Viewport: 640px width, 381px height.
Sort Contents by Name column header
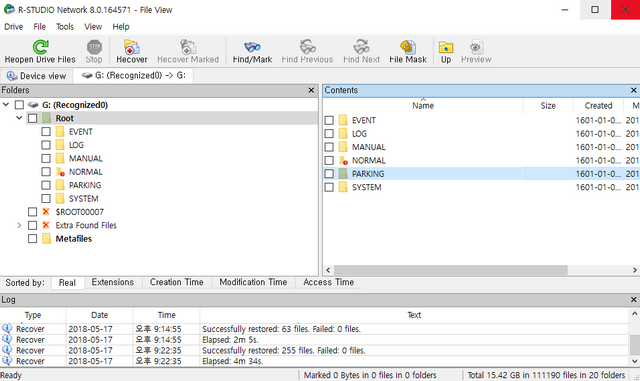[423, 106]
